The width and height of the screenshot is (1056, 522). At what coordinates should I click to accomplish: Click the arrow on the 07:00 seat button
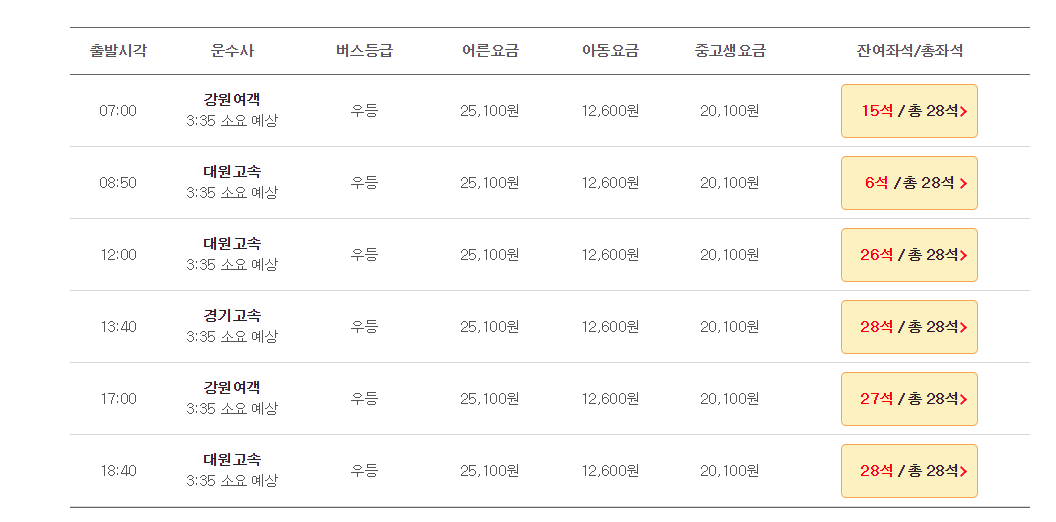point(966,111)
